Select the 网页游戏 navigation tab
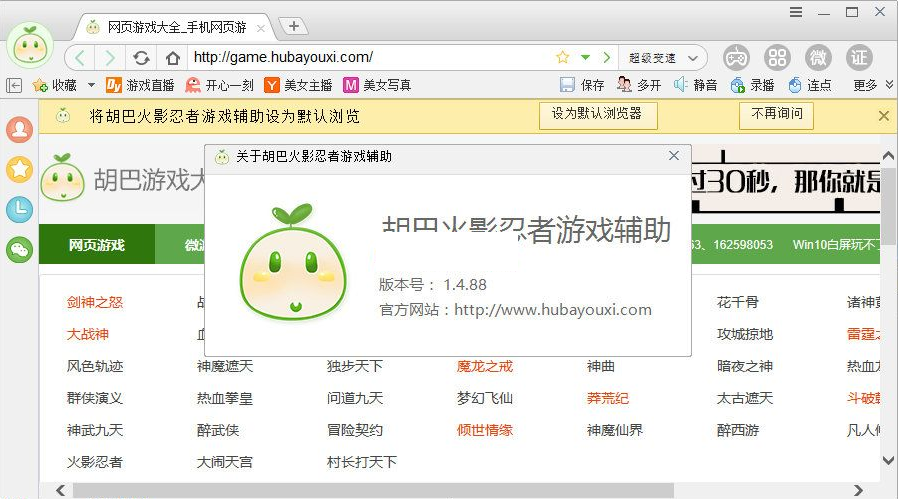Viewport: 898px width, 499px height. coord(97,245)
